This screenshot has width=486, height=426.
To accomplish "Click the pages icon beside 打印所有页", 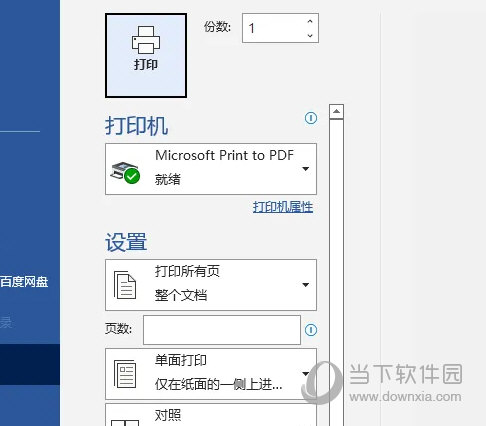I will tap(125, 285).
